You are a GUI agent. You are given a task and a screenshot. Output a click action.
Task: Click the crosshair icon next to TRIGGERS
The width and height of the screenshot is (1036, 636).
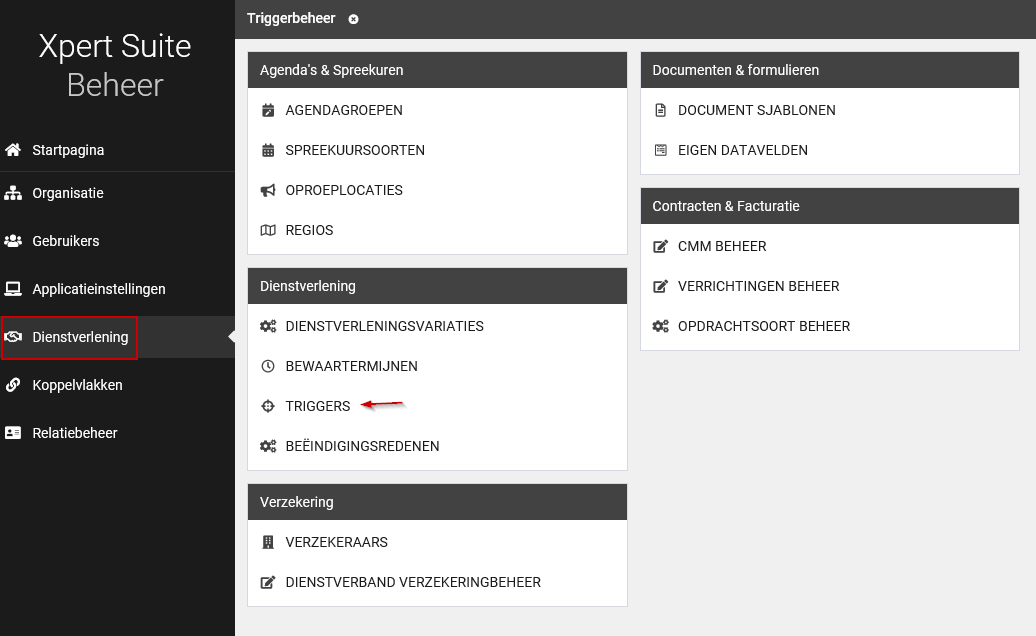pyautogui.click(x=268, y=406)
